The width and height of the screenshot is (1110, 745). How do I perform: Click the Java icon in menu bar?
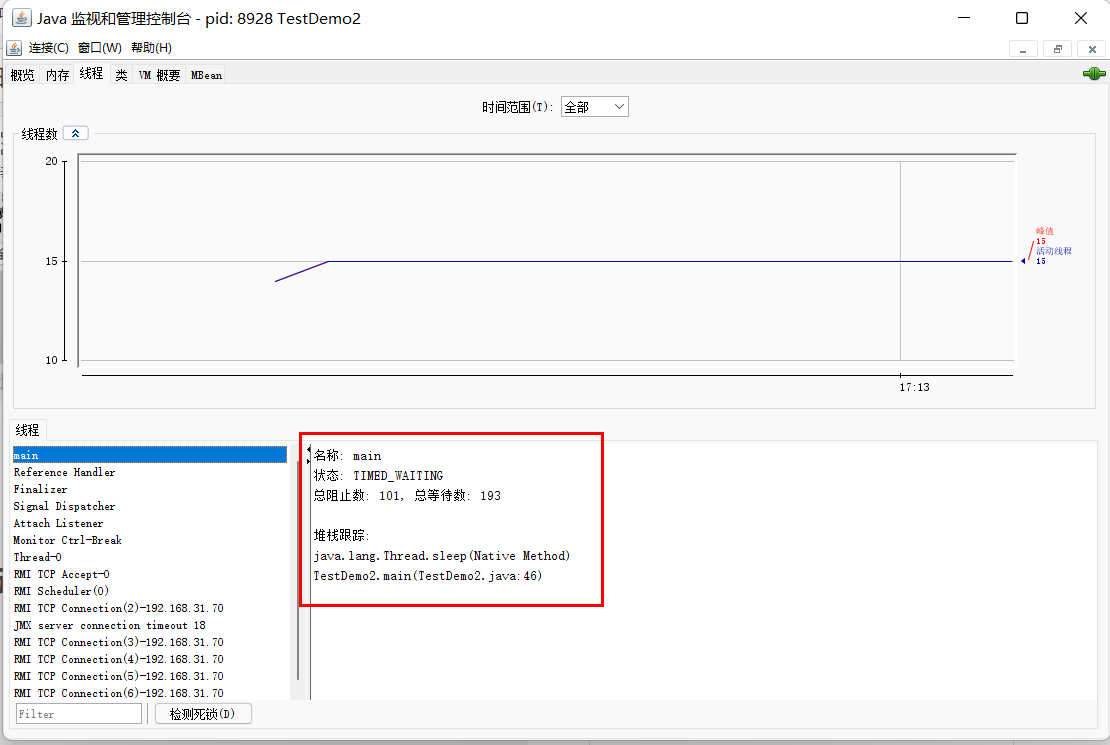click(x=13, y=47)
